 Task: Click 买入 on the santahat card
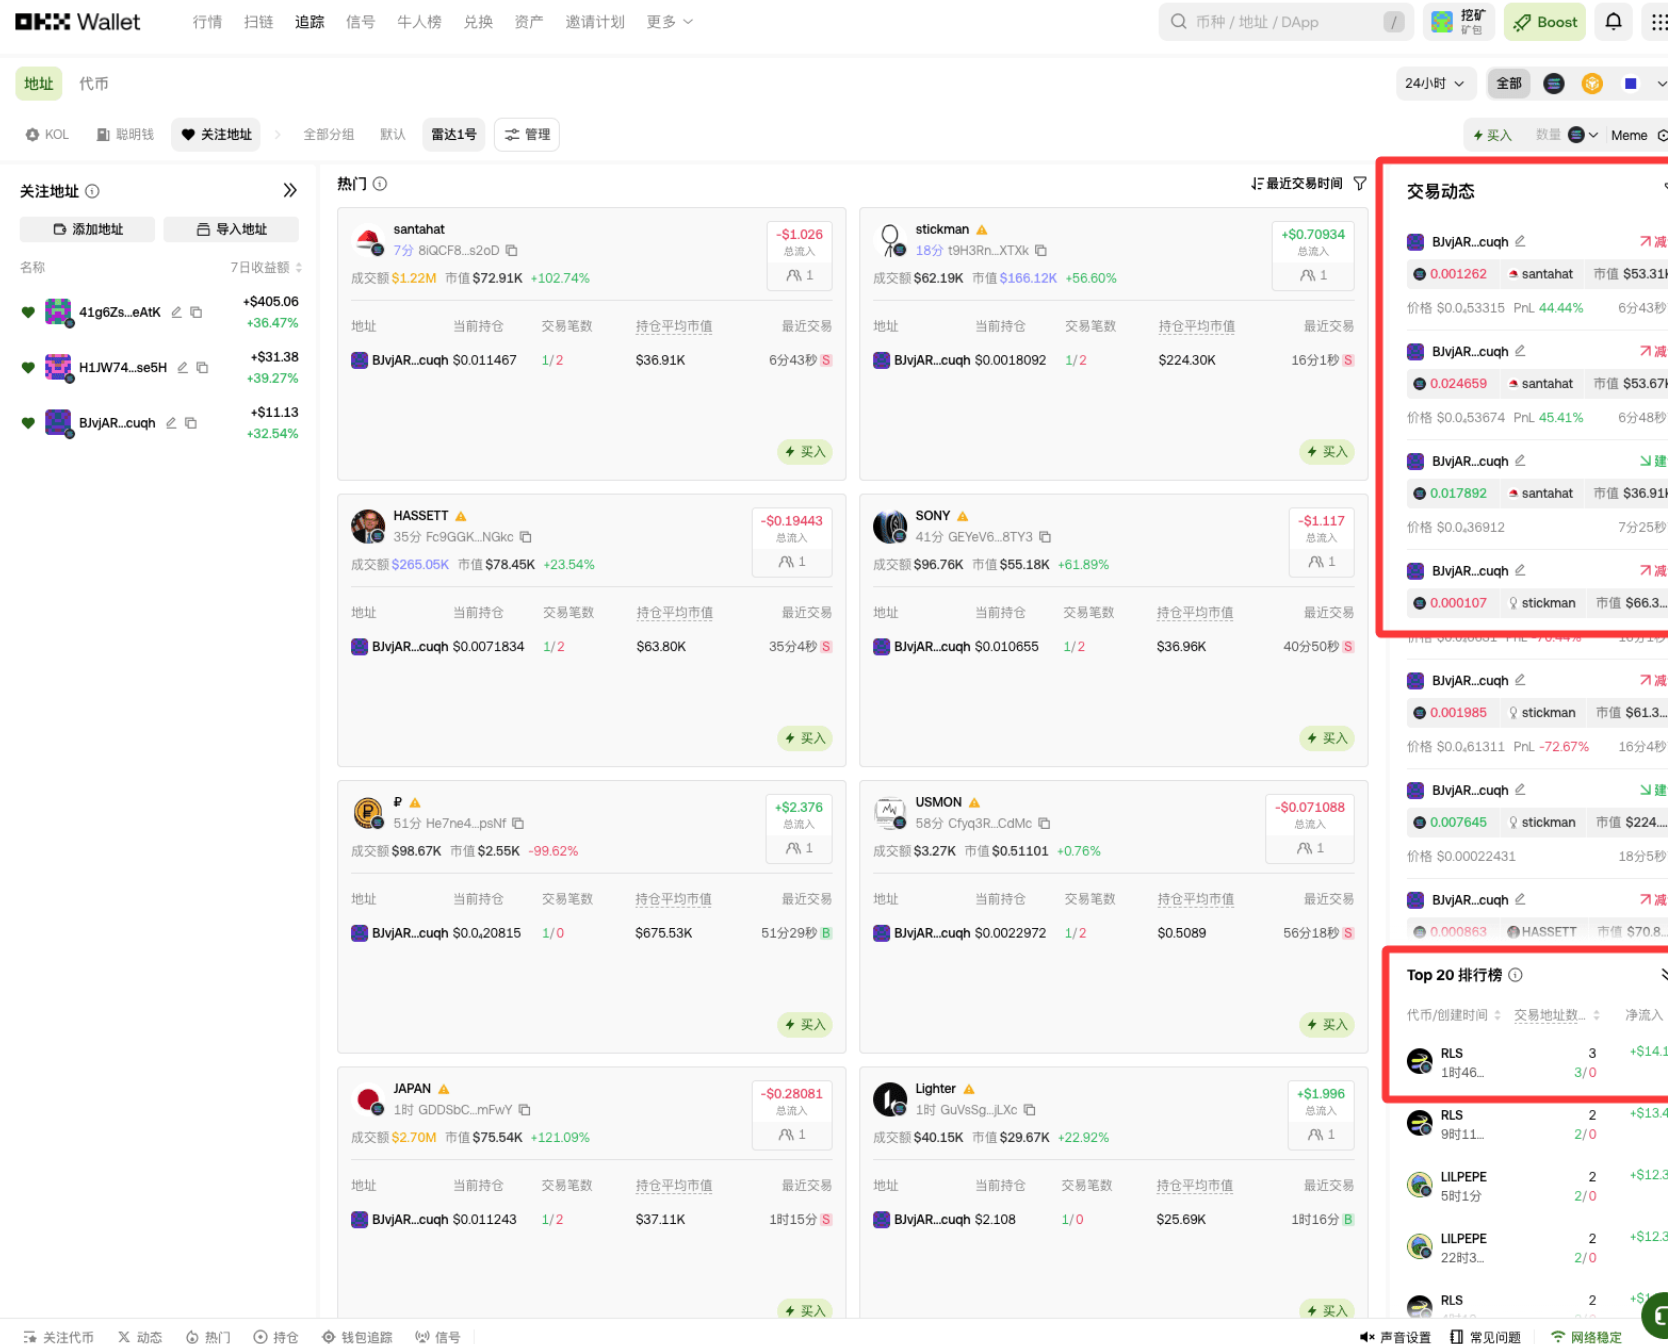(805, 452)
